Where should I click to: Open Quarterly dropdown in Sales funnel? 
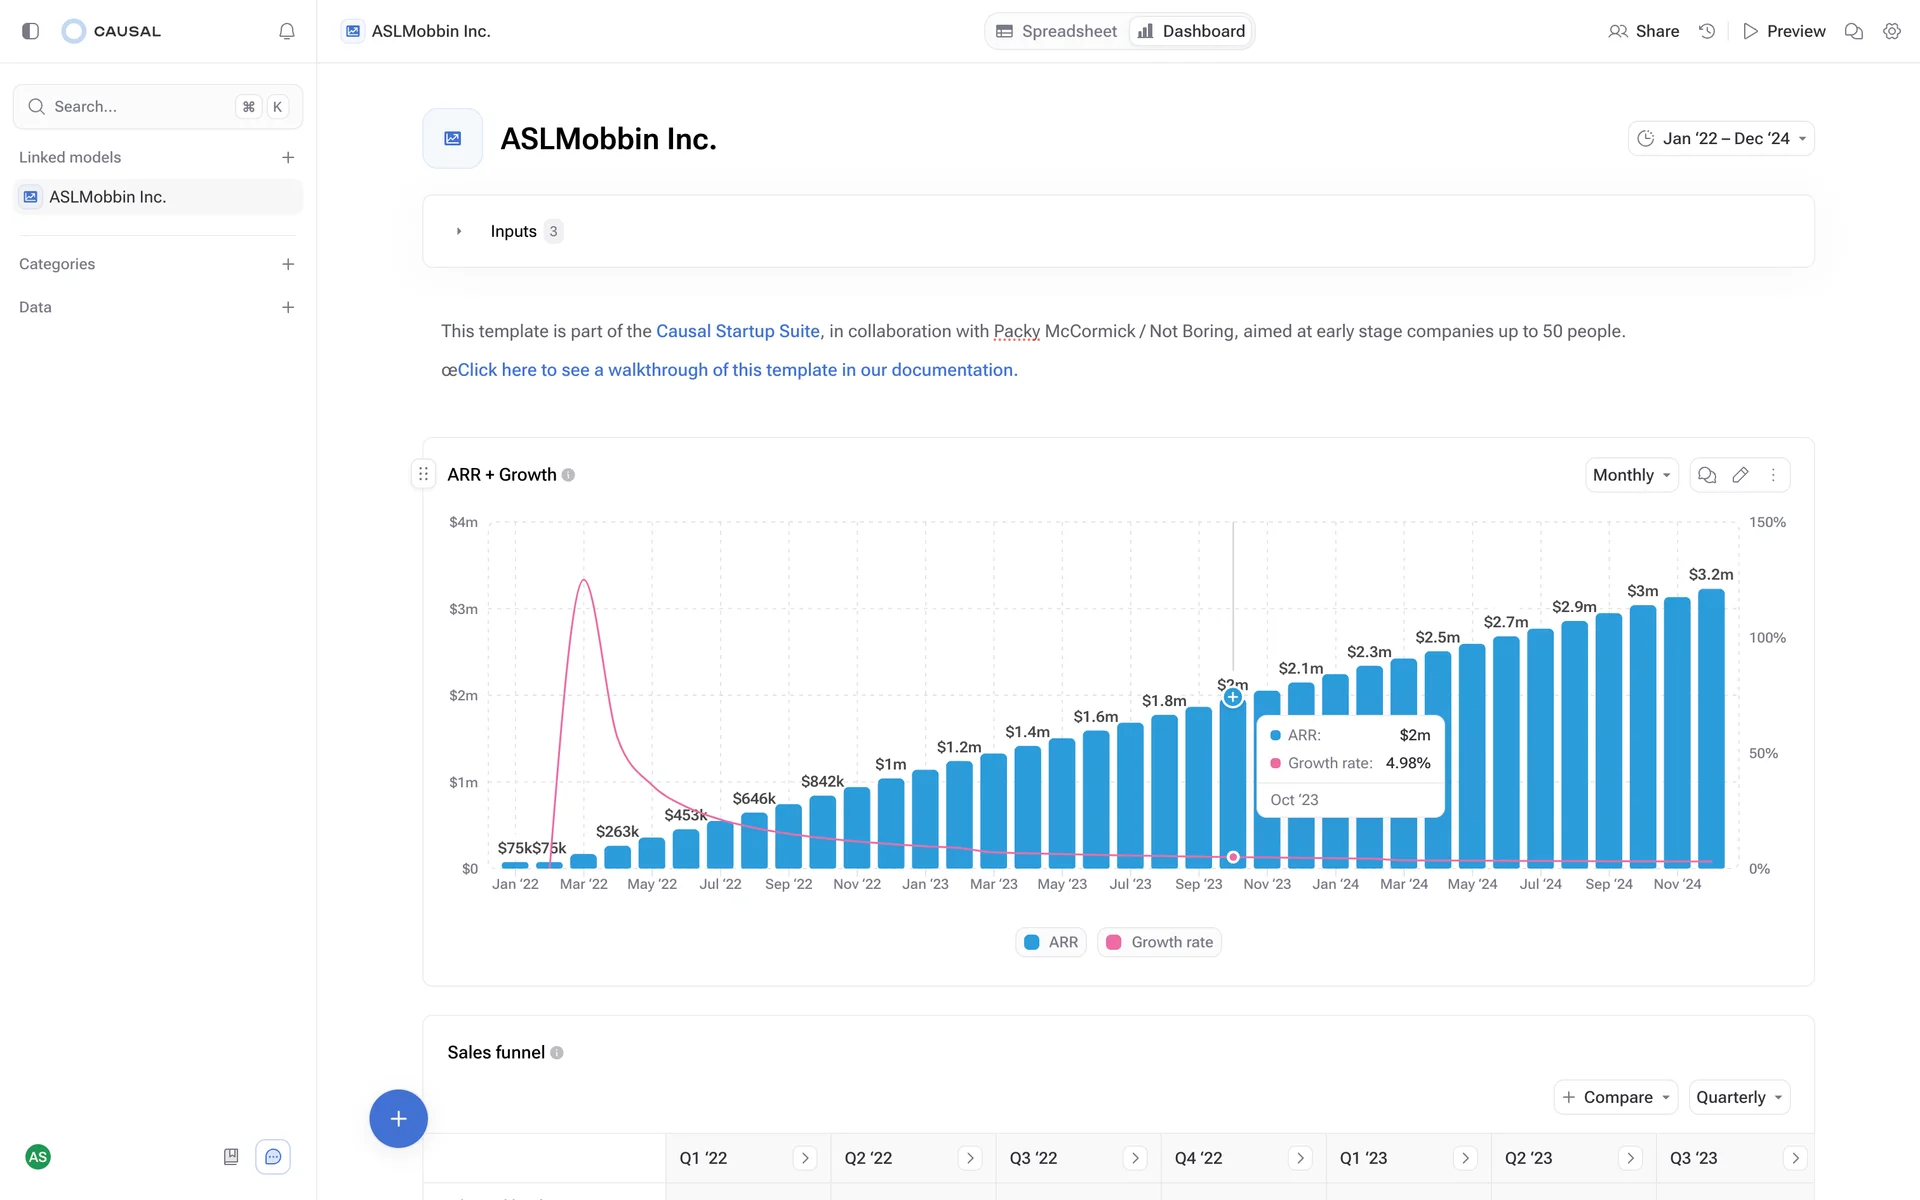[1738, 1097]
